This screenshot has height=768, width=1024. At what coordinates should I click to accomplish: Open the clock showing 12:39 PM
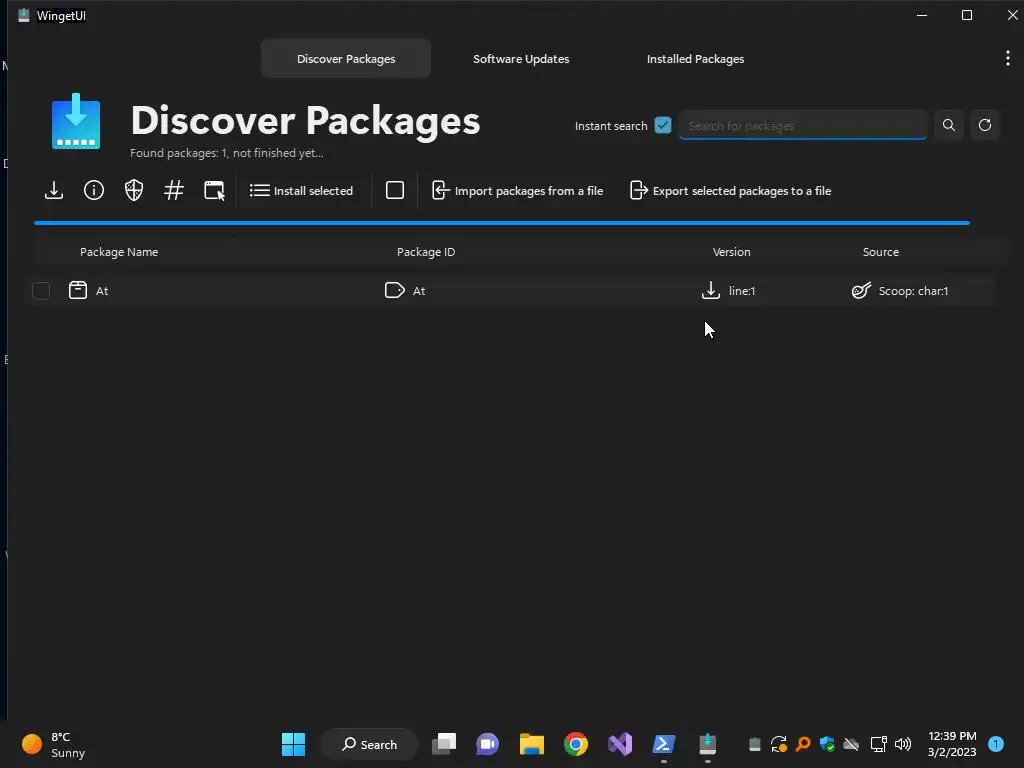(952, 744)
